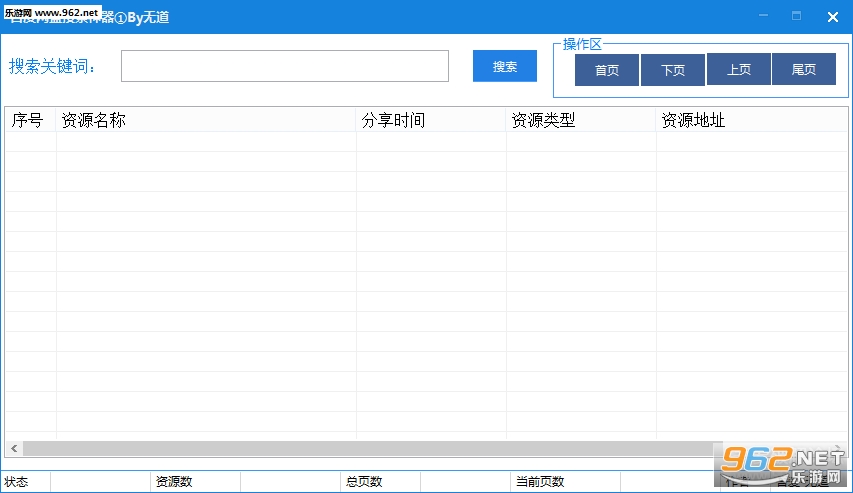Maximize the application window
Screen dimensions: 853x493
(x=796, y=16)
